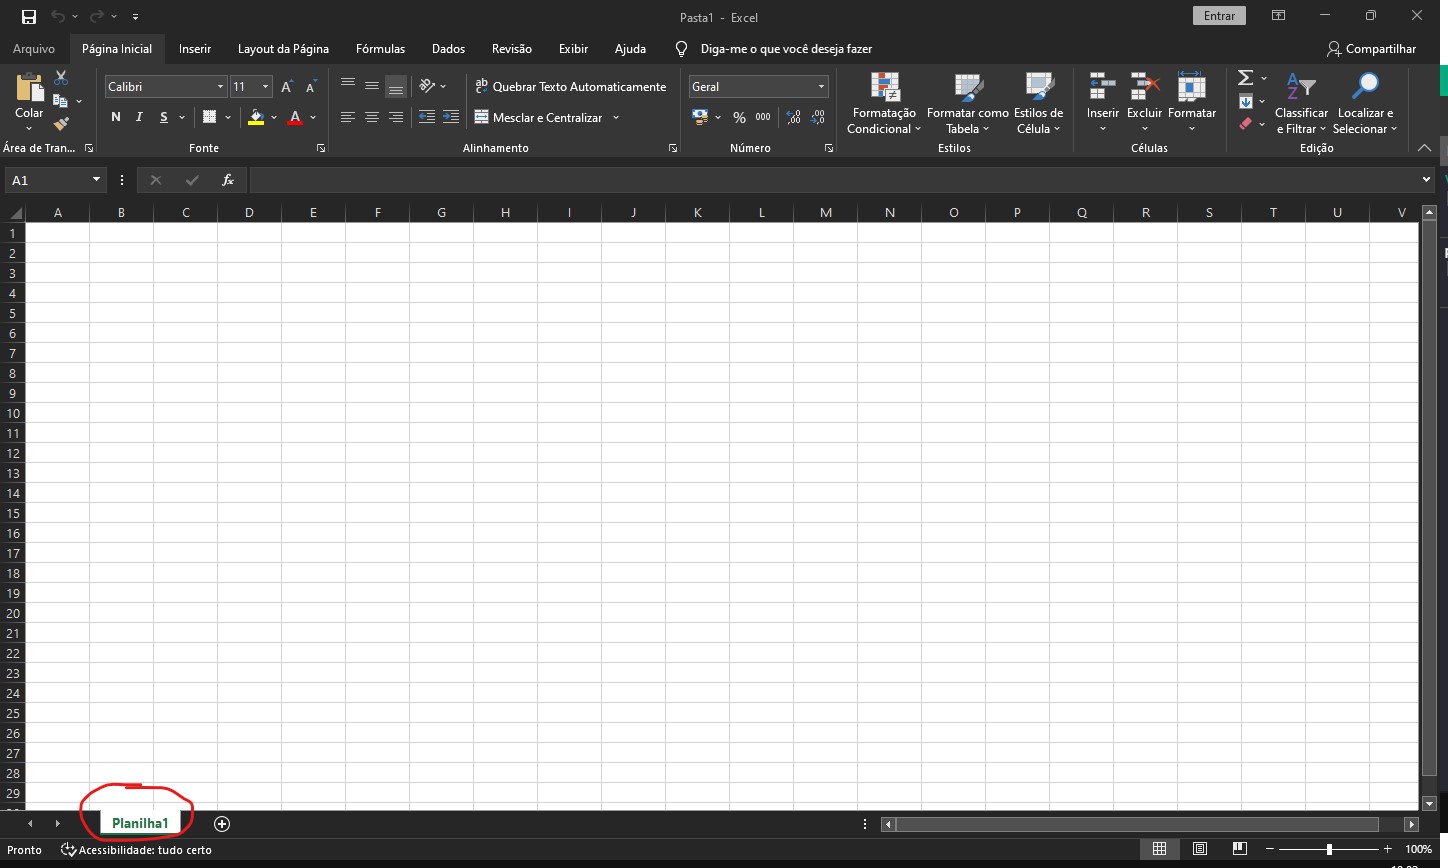Viewport: 1448px width, 868px height.
Task: Toggle middle vertical alignment
Action: point(372,85)
